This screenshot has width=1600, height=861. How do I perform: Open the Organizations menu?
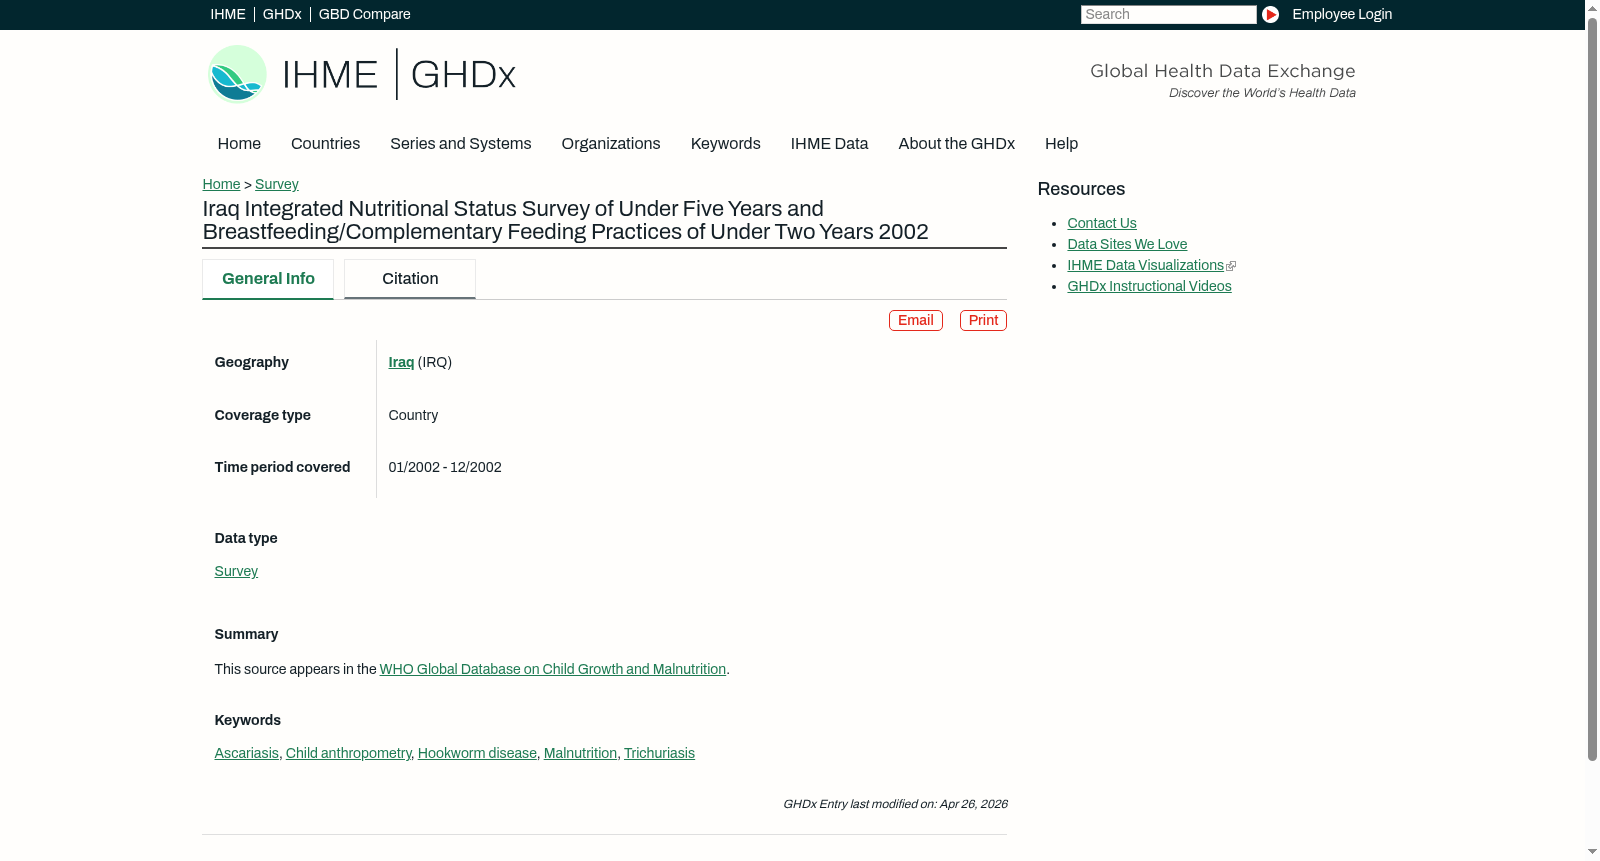pyautogui.click(x=611, y=144)
